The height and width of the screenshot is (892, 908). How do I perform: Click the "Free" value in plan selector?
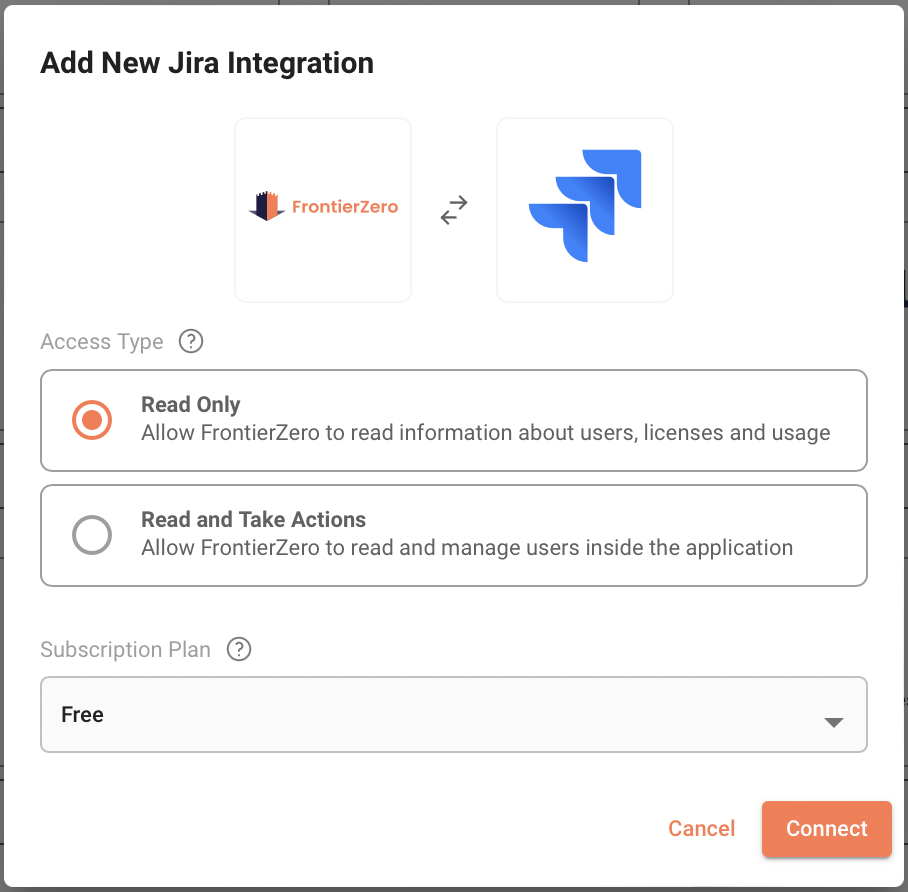point(83,715)
